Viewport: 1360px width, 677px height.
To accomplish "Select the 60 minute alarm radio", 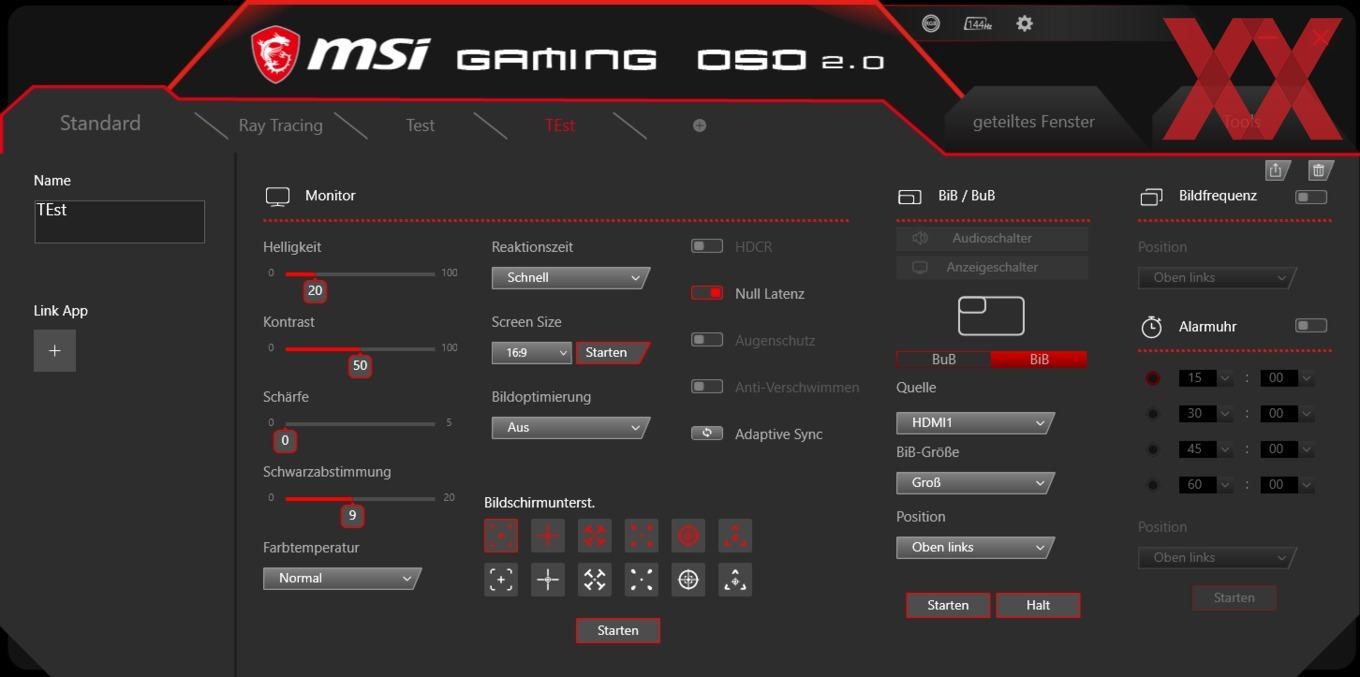I will tap(1153, 485).
